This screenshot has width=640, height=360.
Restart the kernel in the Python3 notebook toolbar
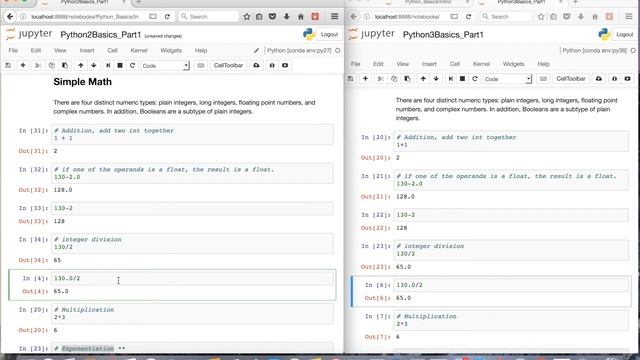475,79
